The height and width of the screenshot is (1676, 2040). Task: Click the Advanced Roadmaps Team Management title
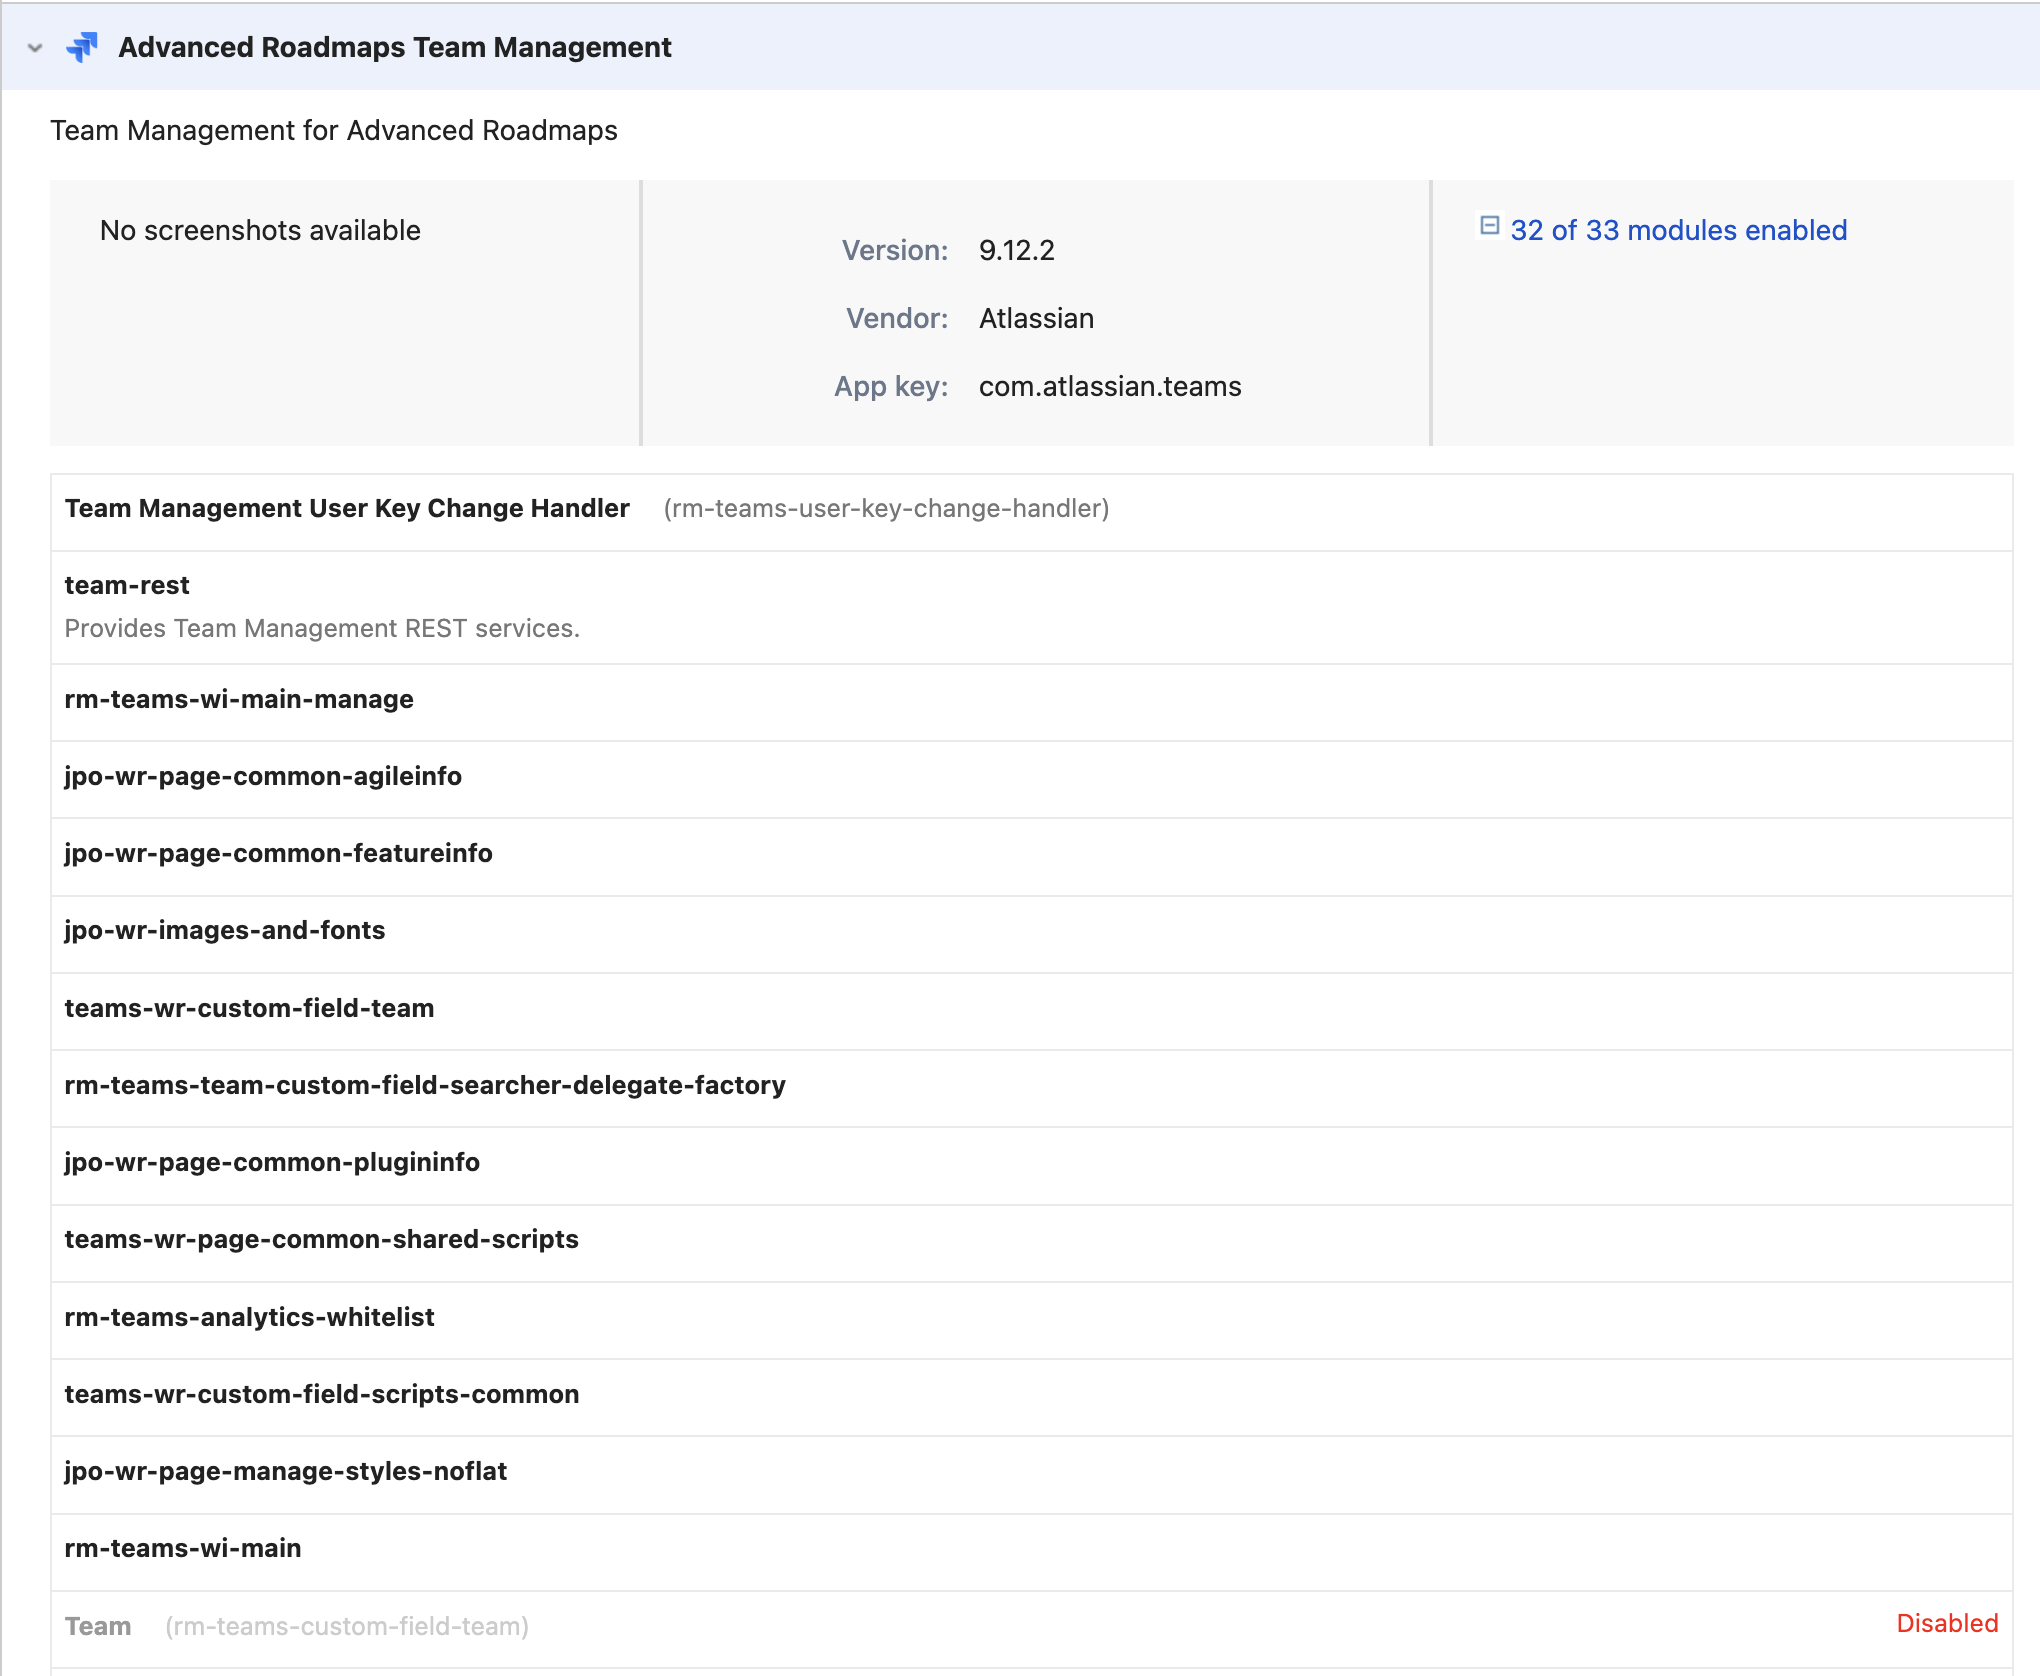pyautogui.click(x=394, y=47)
